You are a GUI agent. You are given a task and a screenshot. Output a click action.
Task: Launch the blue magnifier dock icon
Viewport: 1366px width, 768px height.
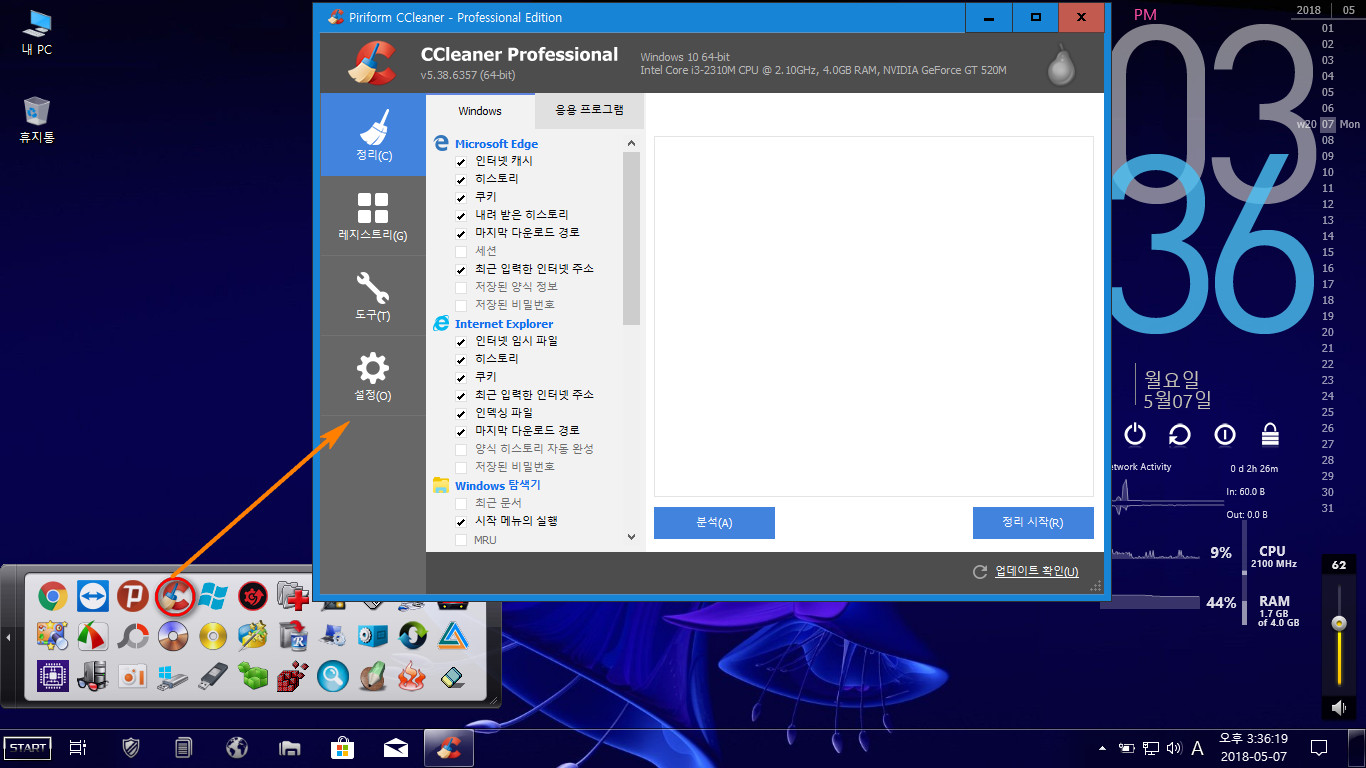(x=333, y=676)
